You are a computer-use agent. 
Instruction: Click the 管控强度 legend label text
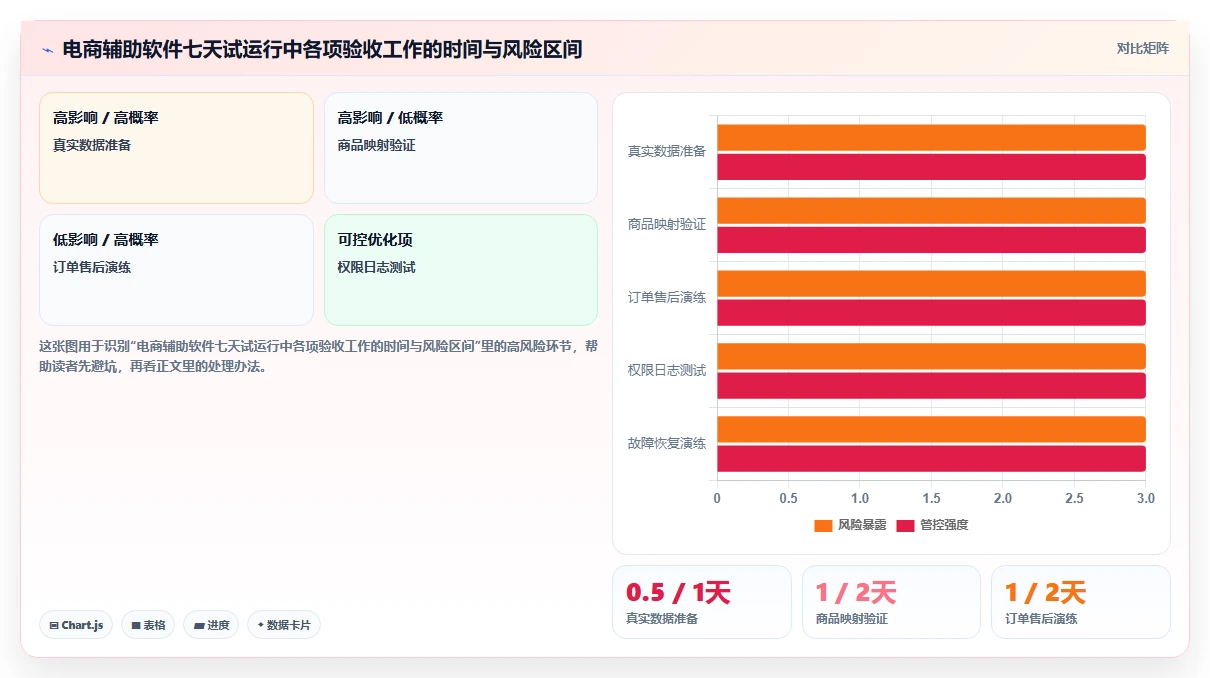[944, 525]
